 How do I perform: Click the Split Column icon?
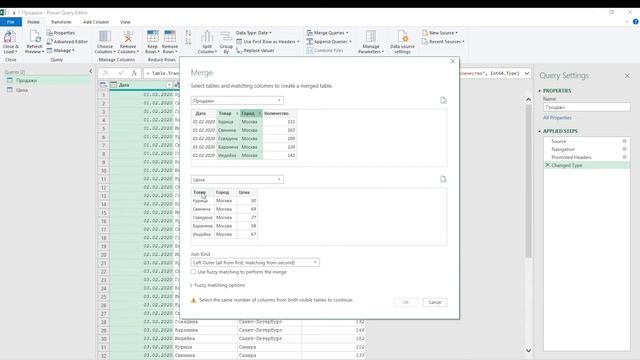[207, 37]
